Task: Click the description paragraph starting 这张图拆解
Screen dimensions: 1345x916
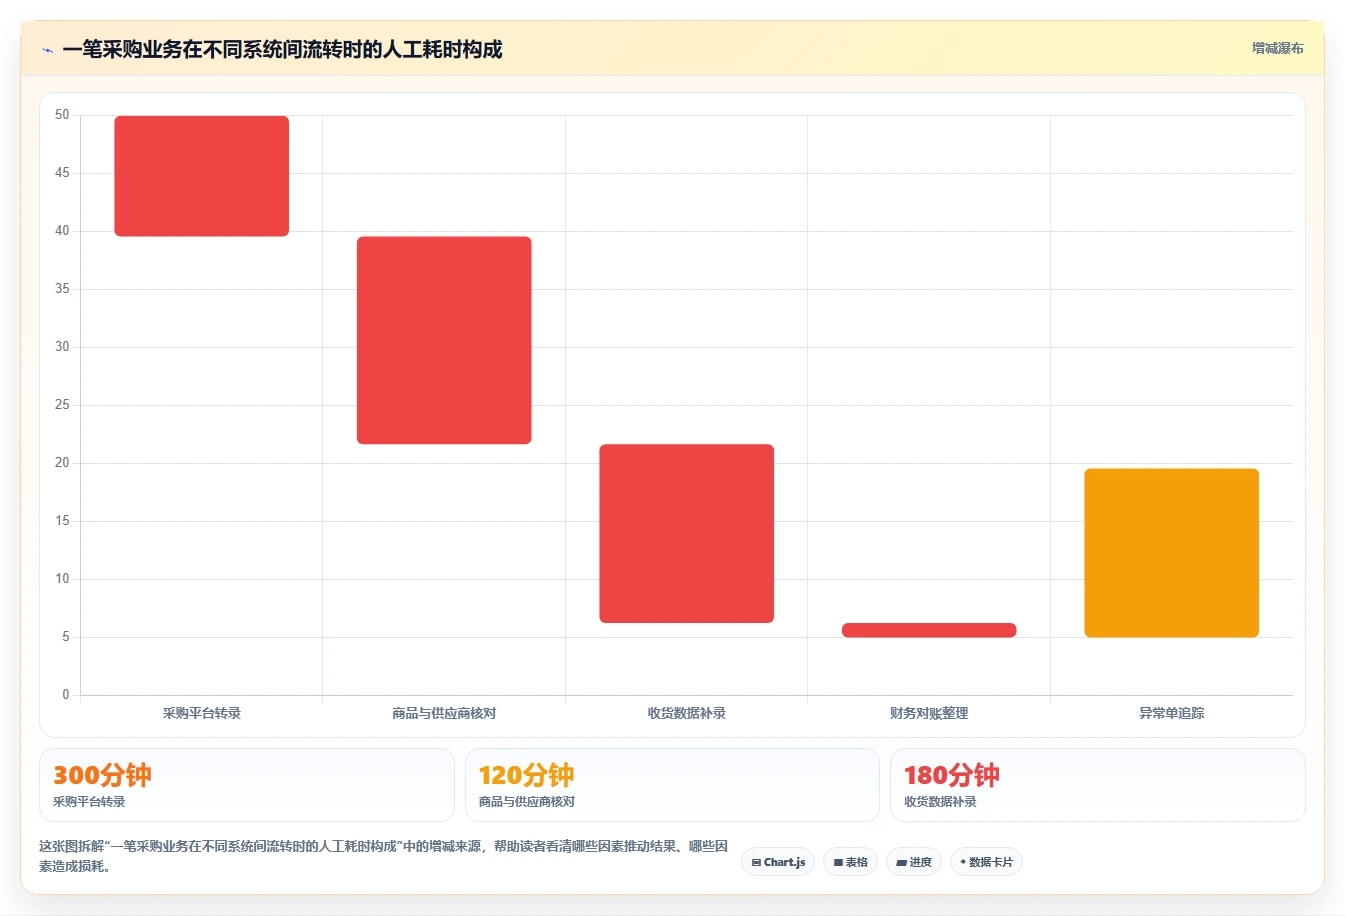Action: [384, 856]
